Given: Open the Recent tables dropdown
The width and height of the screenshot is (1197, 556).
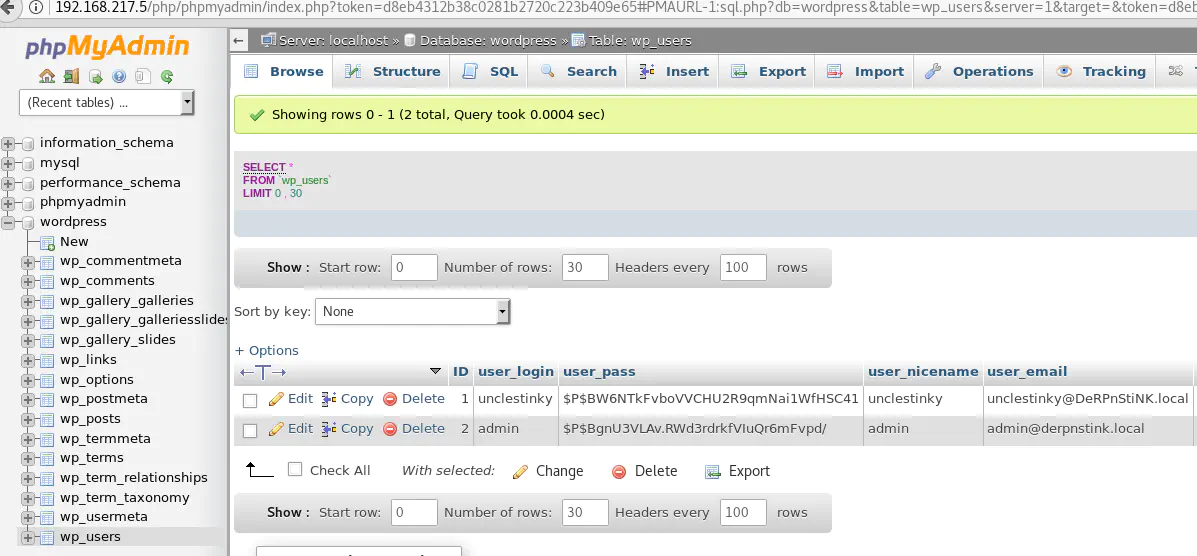Looking at the screenshot, I should coord(107,102).
